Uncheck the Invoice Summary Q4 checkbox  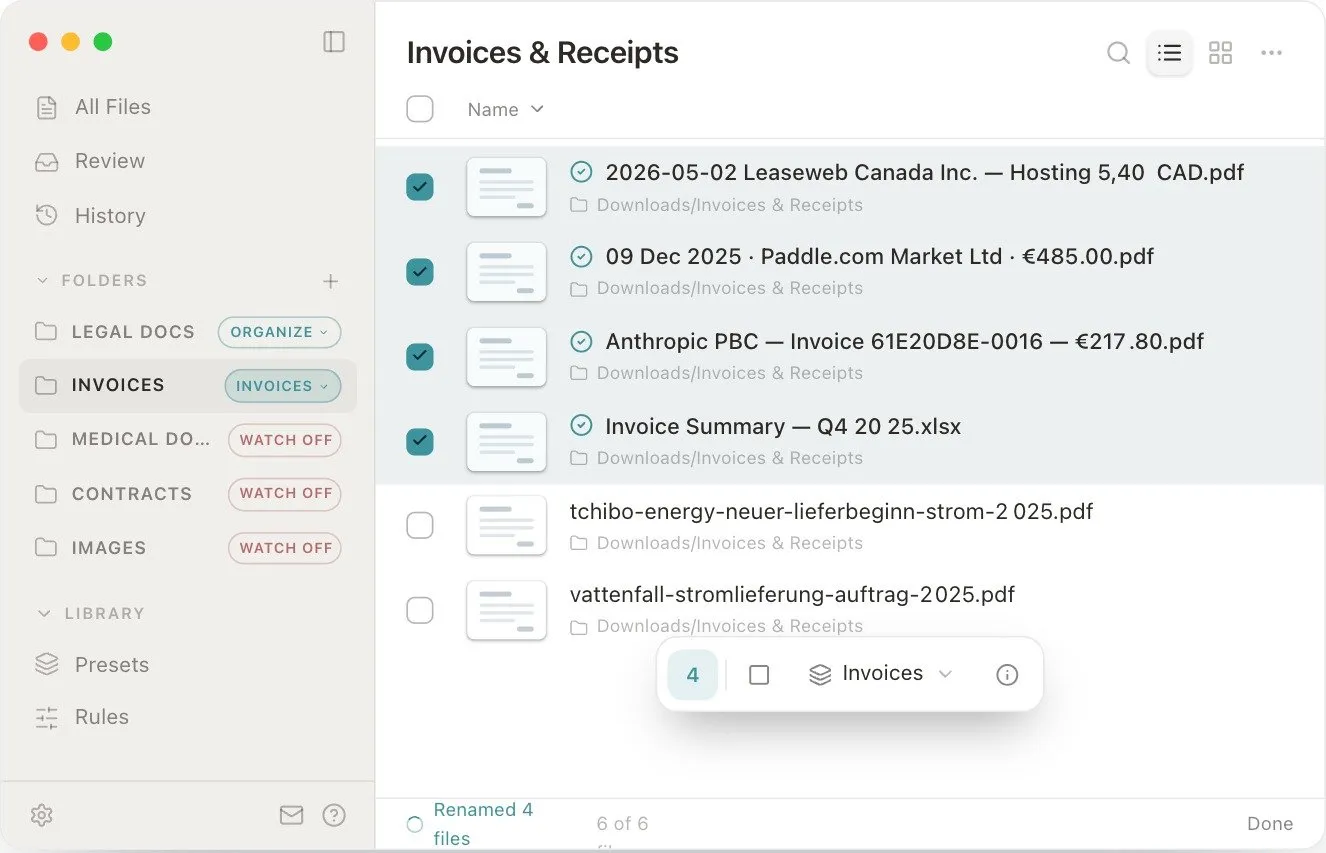[420, 441]
